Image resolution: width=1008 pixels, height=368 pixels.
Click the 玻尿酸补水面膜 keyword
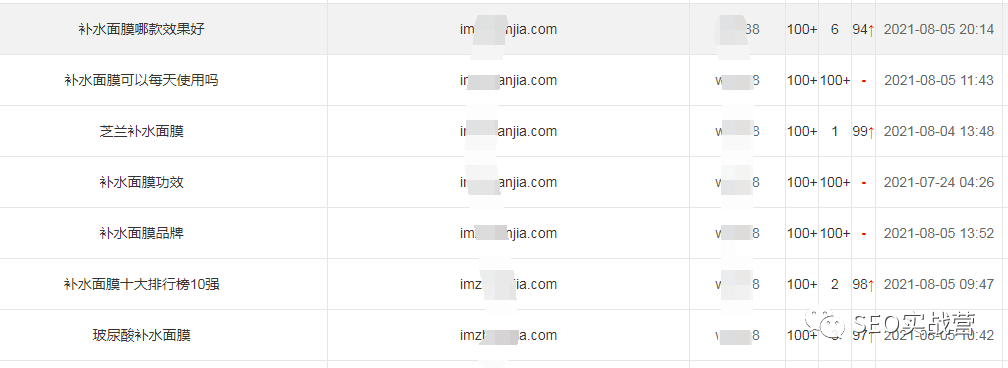coord(141,335)
